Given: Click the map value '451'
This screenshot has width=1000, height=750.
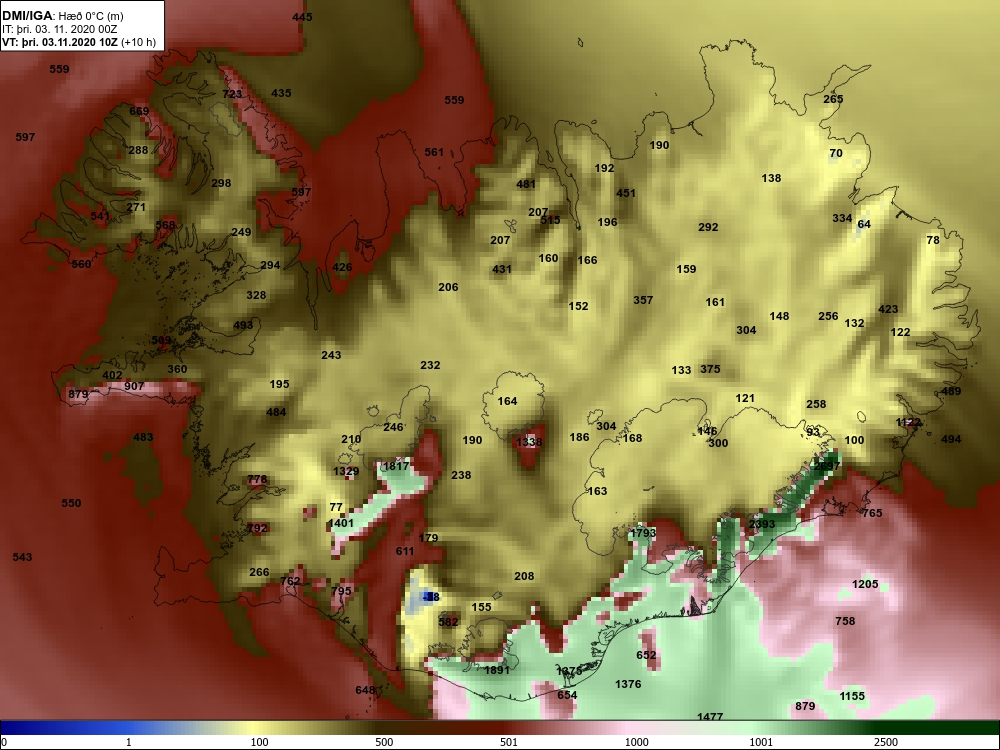Looking at the screenshot, I should [x=626, y=193].
